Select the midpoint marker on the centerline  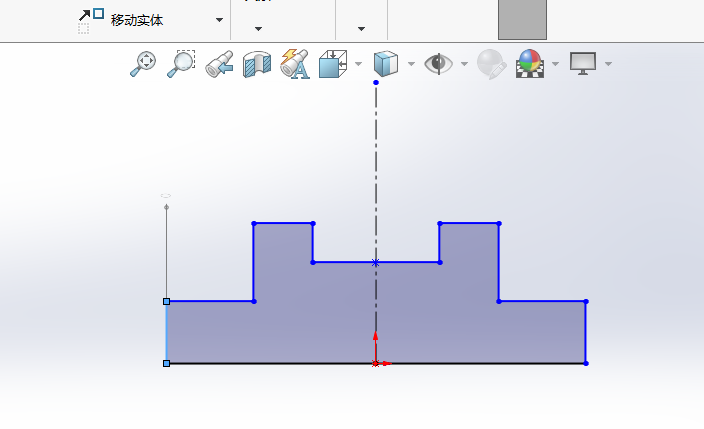pyautogui.click(x=375, y=263)
